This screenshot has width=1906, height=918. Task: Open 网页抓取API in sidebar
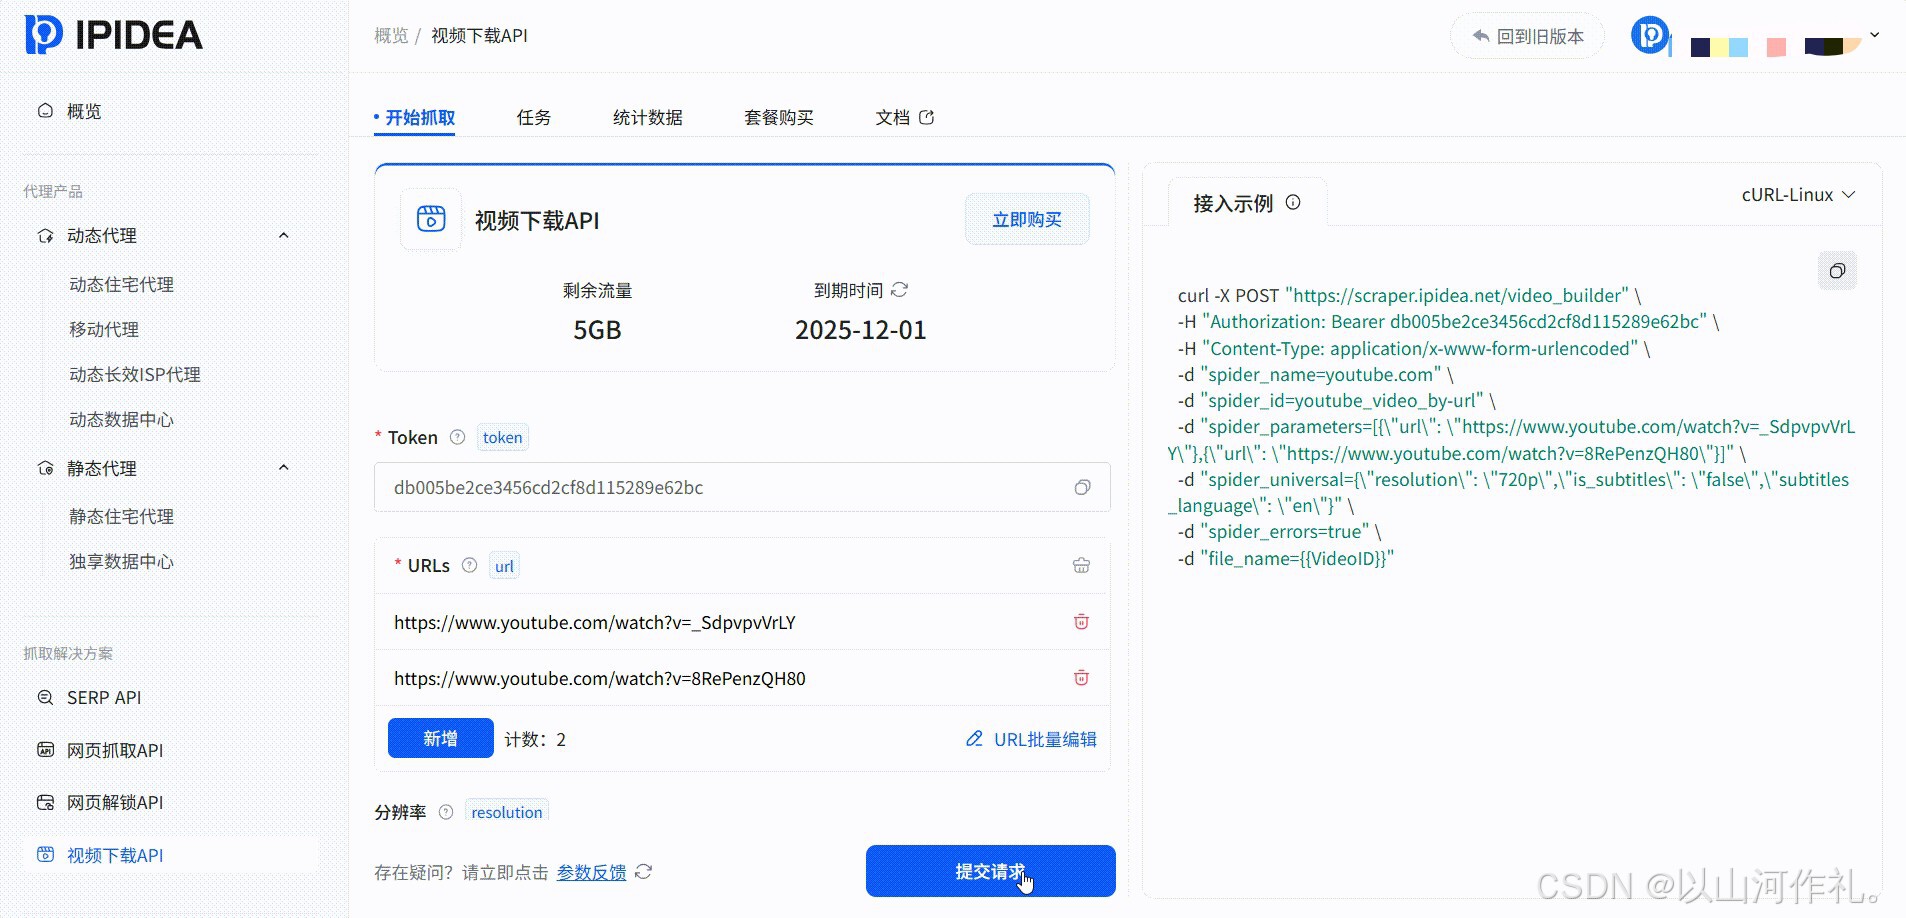[115, 751]
